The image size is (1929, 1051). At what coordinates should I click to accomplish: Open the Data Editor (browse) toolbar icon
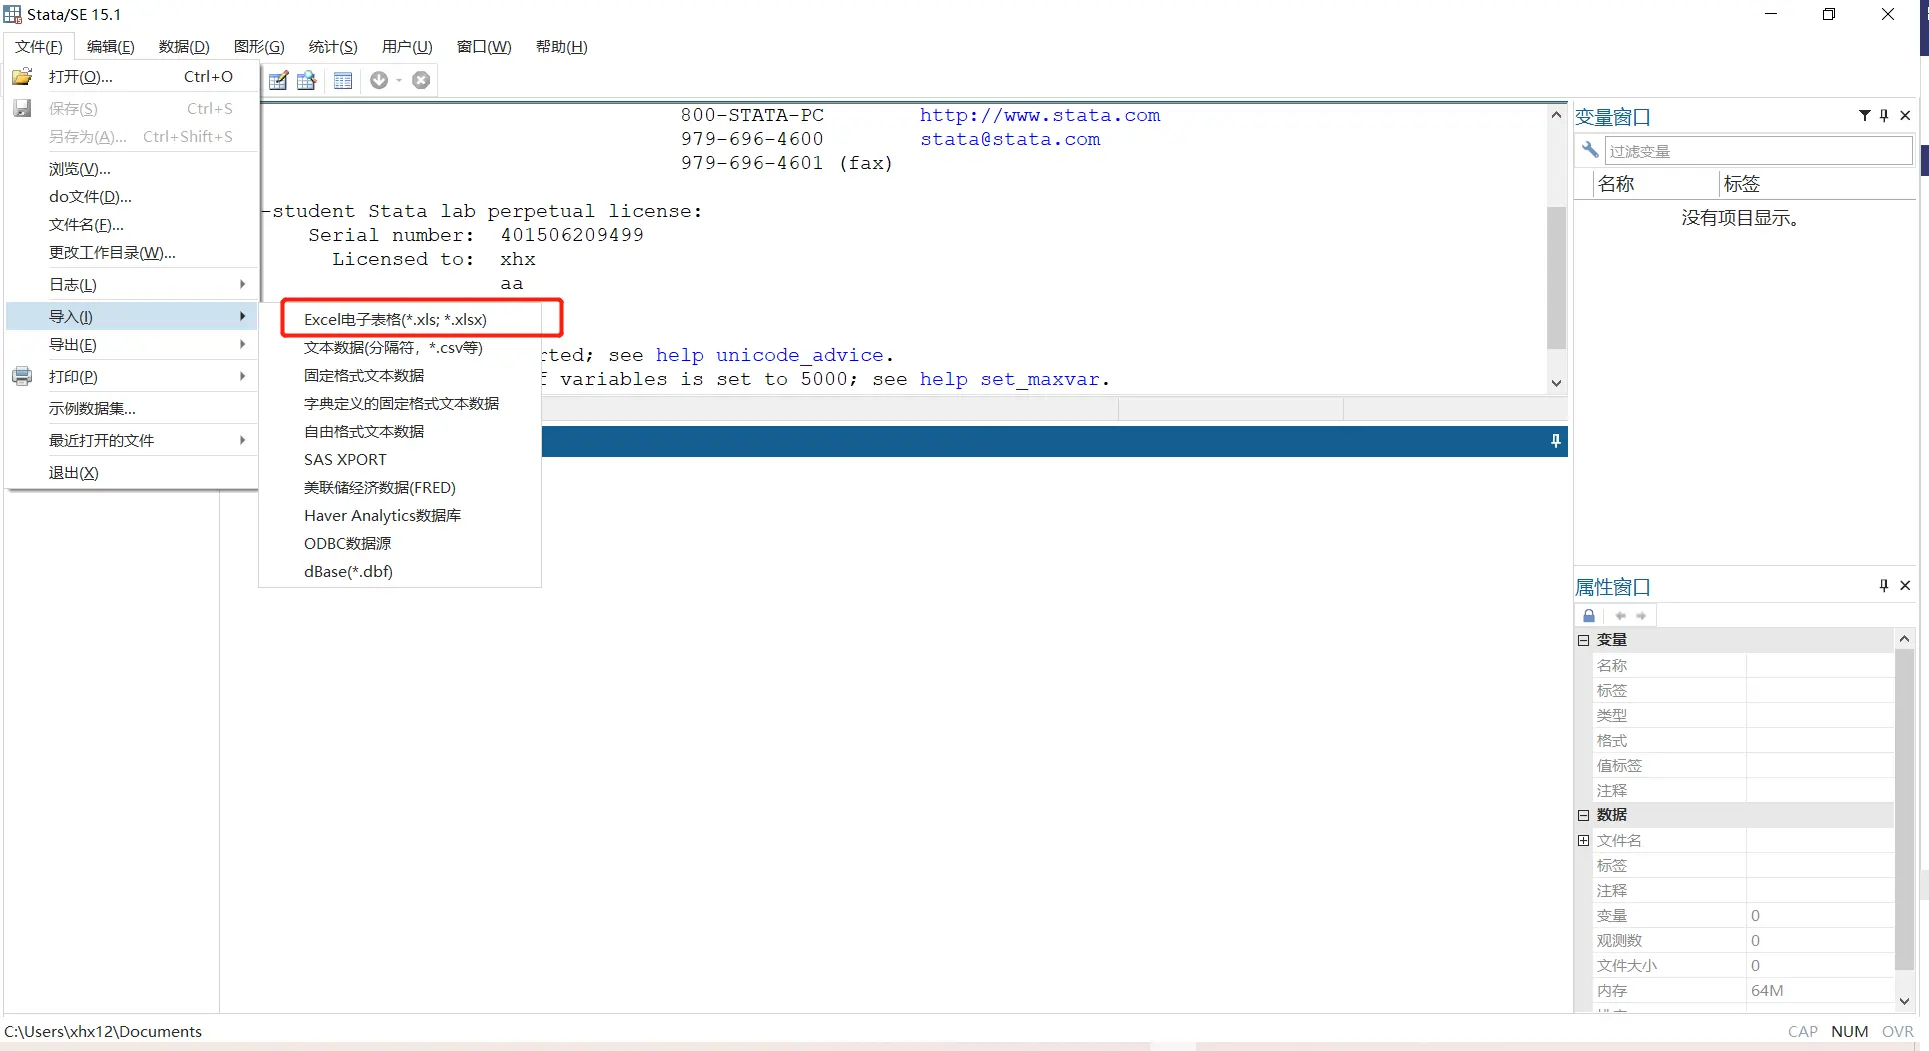306,80
